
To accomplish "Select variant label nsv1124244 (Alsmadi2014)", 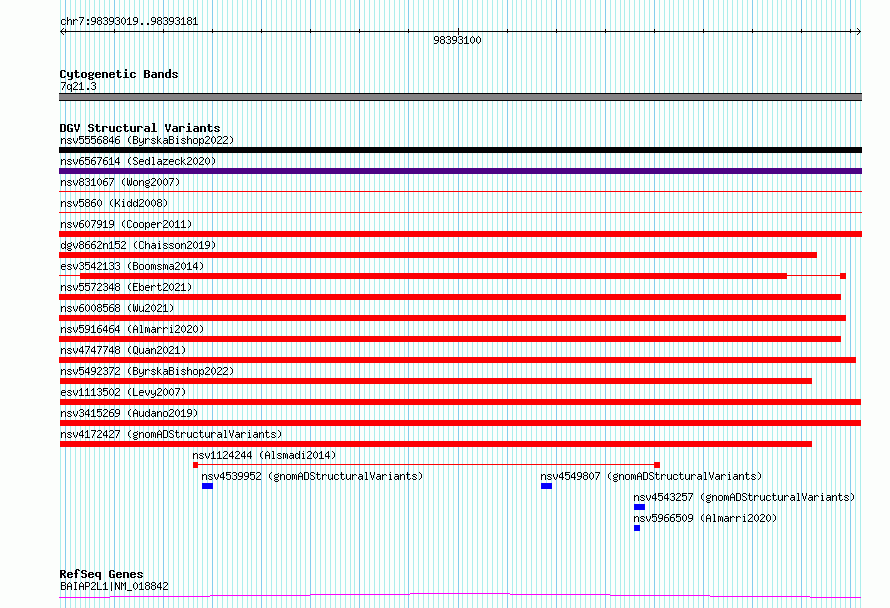I will click(264, 455).
